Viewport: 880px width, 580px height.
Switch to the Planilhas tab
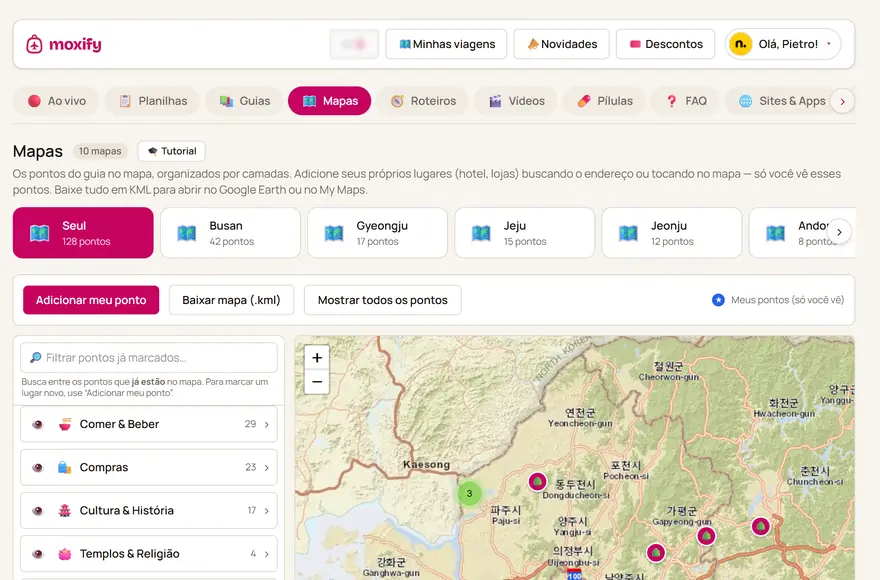coord(153,101)
